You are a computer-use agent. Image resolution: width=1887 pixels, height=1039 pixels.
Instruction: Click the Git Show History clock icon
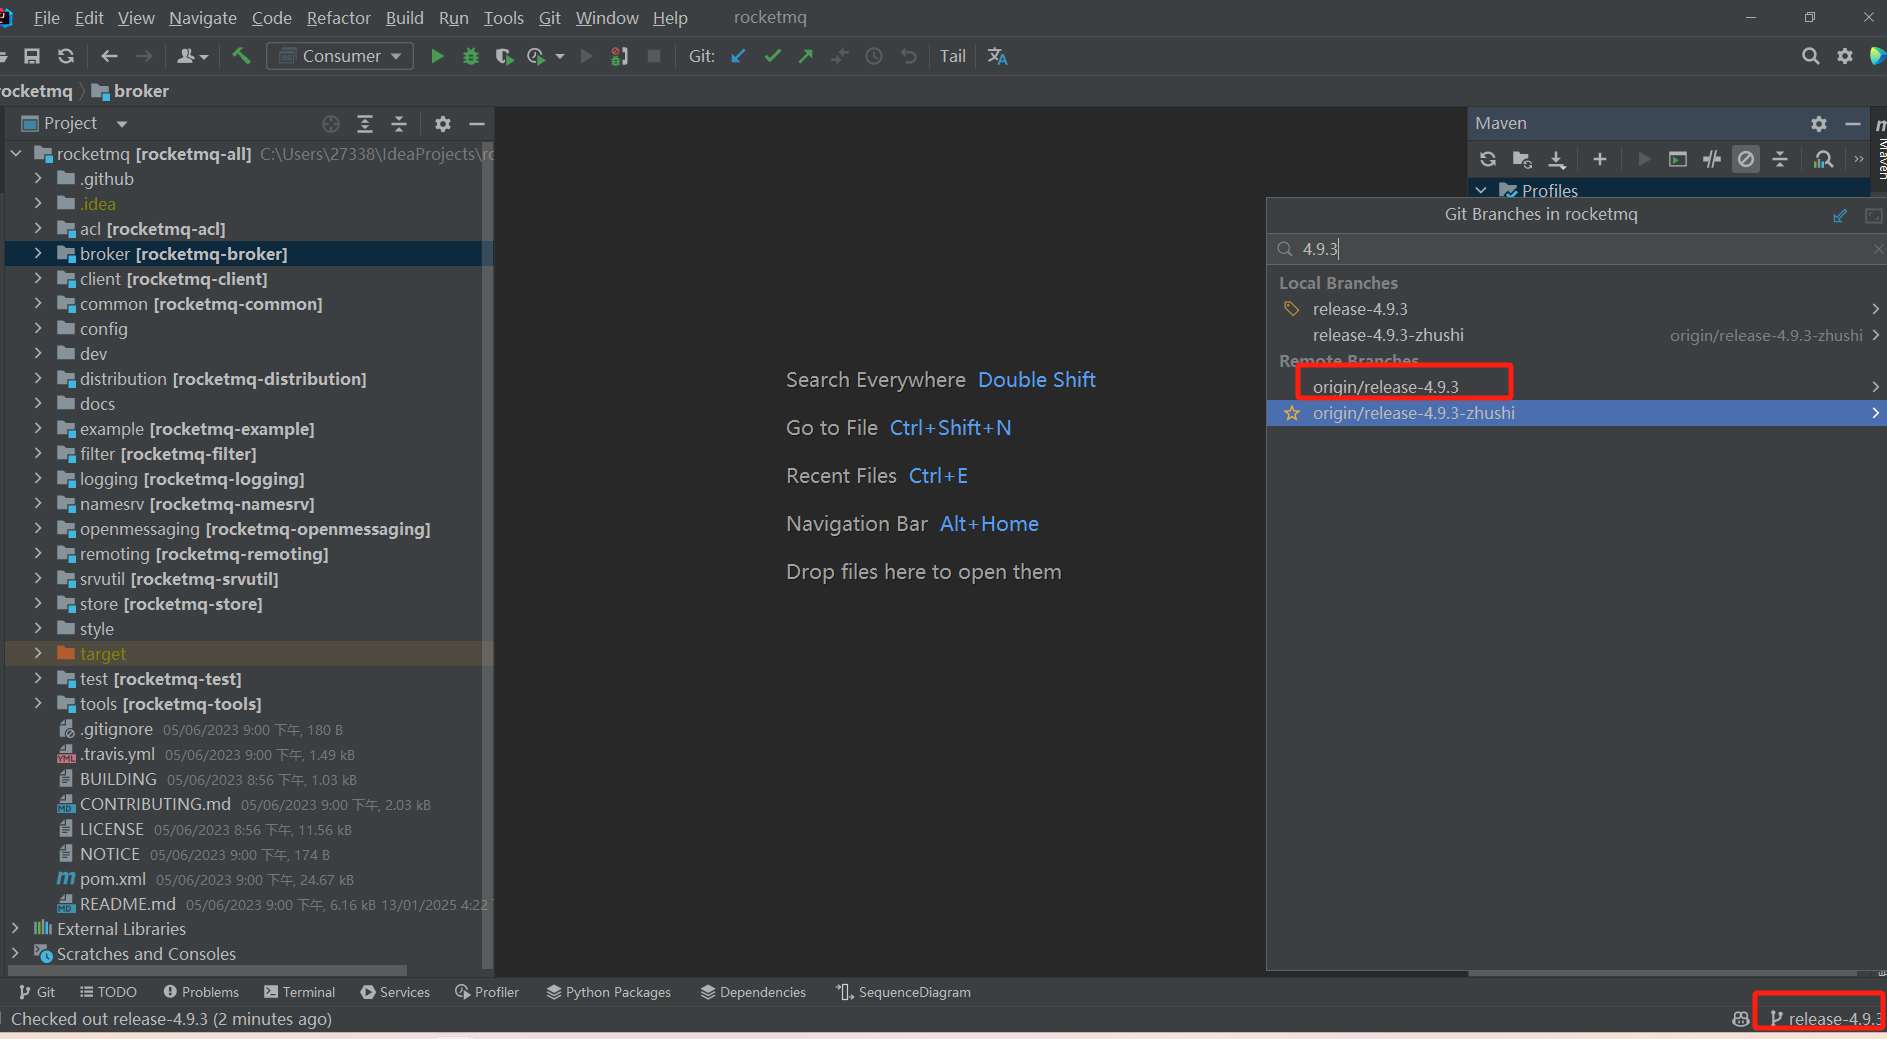tap(874, 56)
